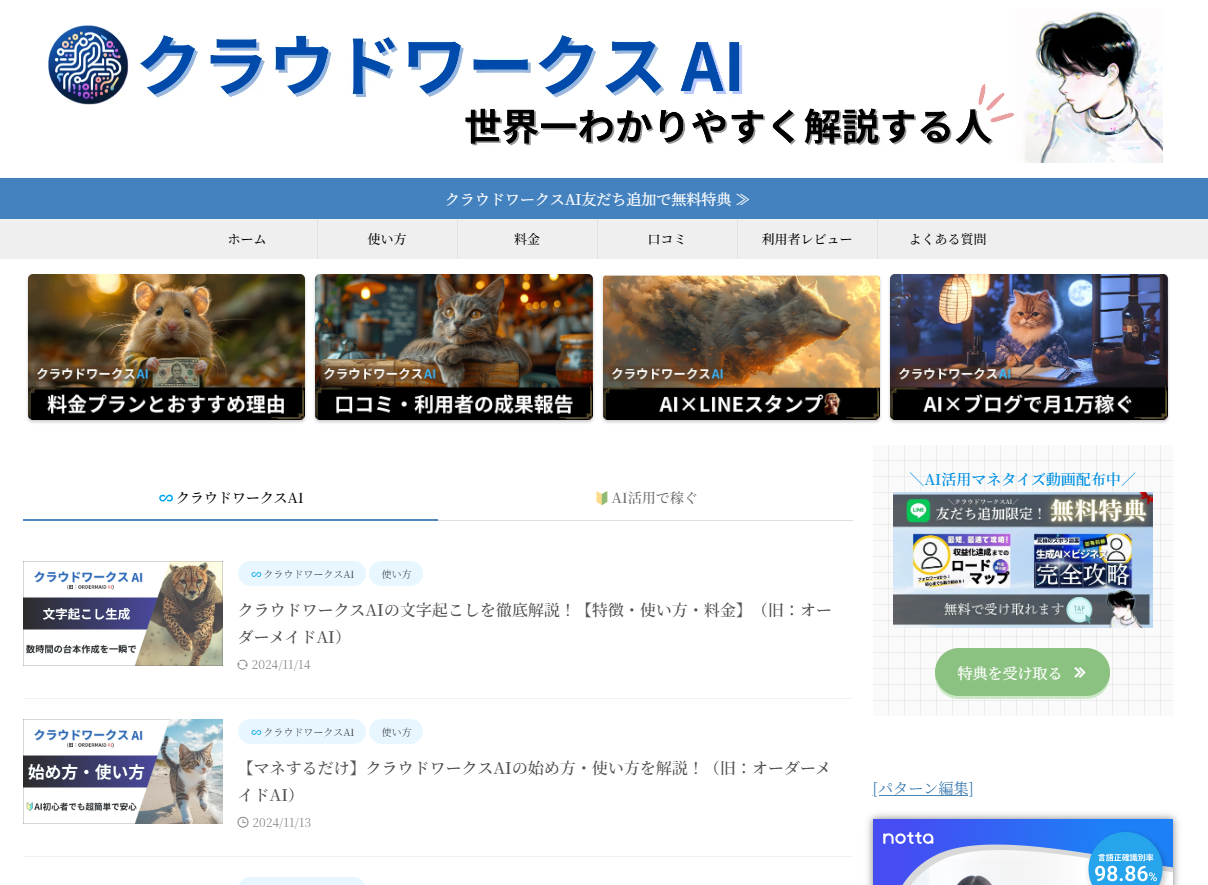Click the clock icon next to 2024/11/13
The width and height of the screenshot is (1208, 885).
click(243, 823)
